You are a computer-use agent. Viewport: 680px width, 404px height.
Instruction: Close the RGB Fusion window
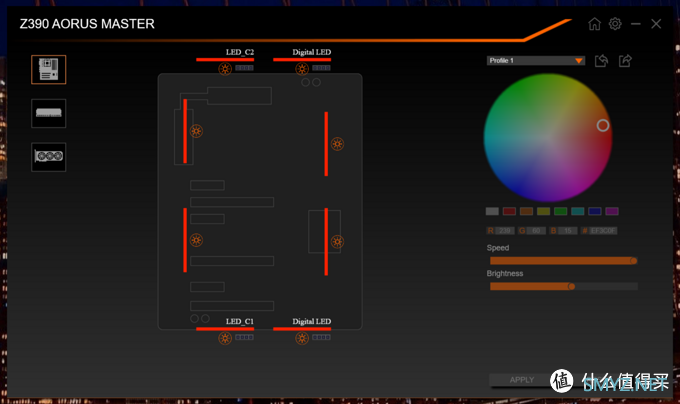(x=656, y=24)
